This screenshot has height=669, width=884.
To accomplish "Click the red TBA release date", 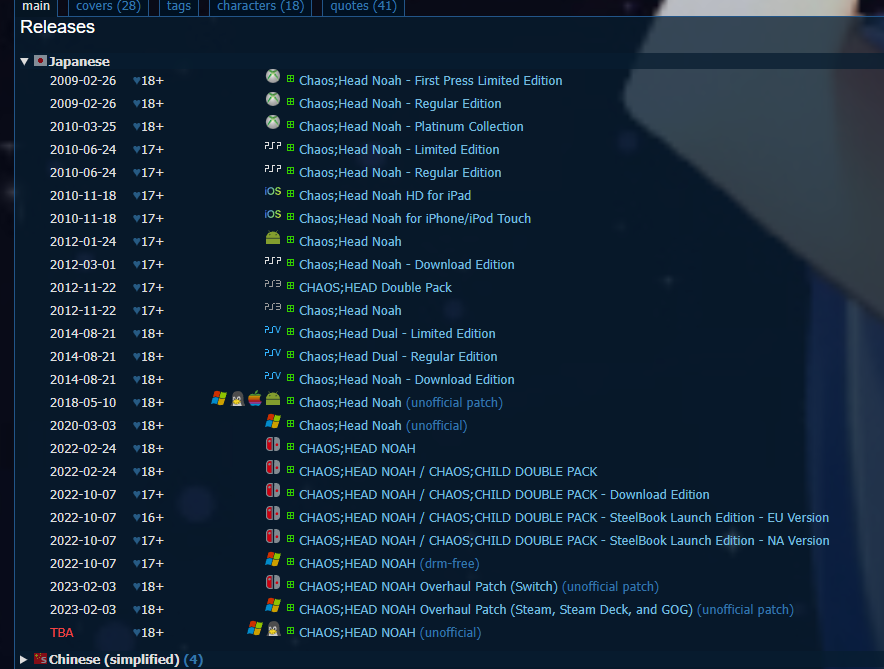I will coord(61,633).
